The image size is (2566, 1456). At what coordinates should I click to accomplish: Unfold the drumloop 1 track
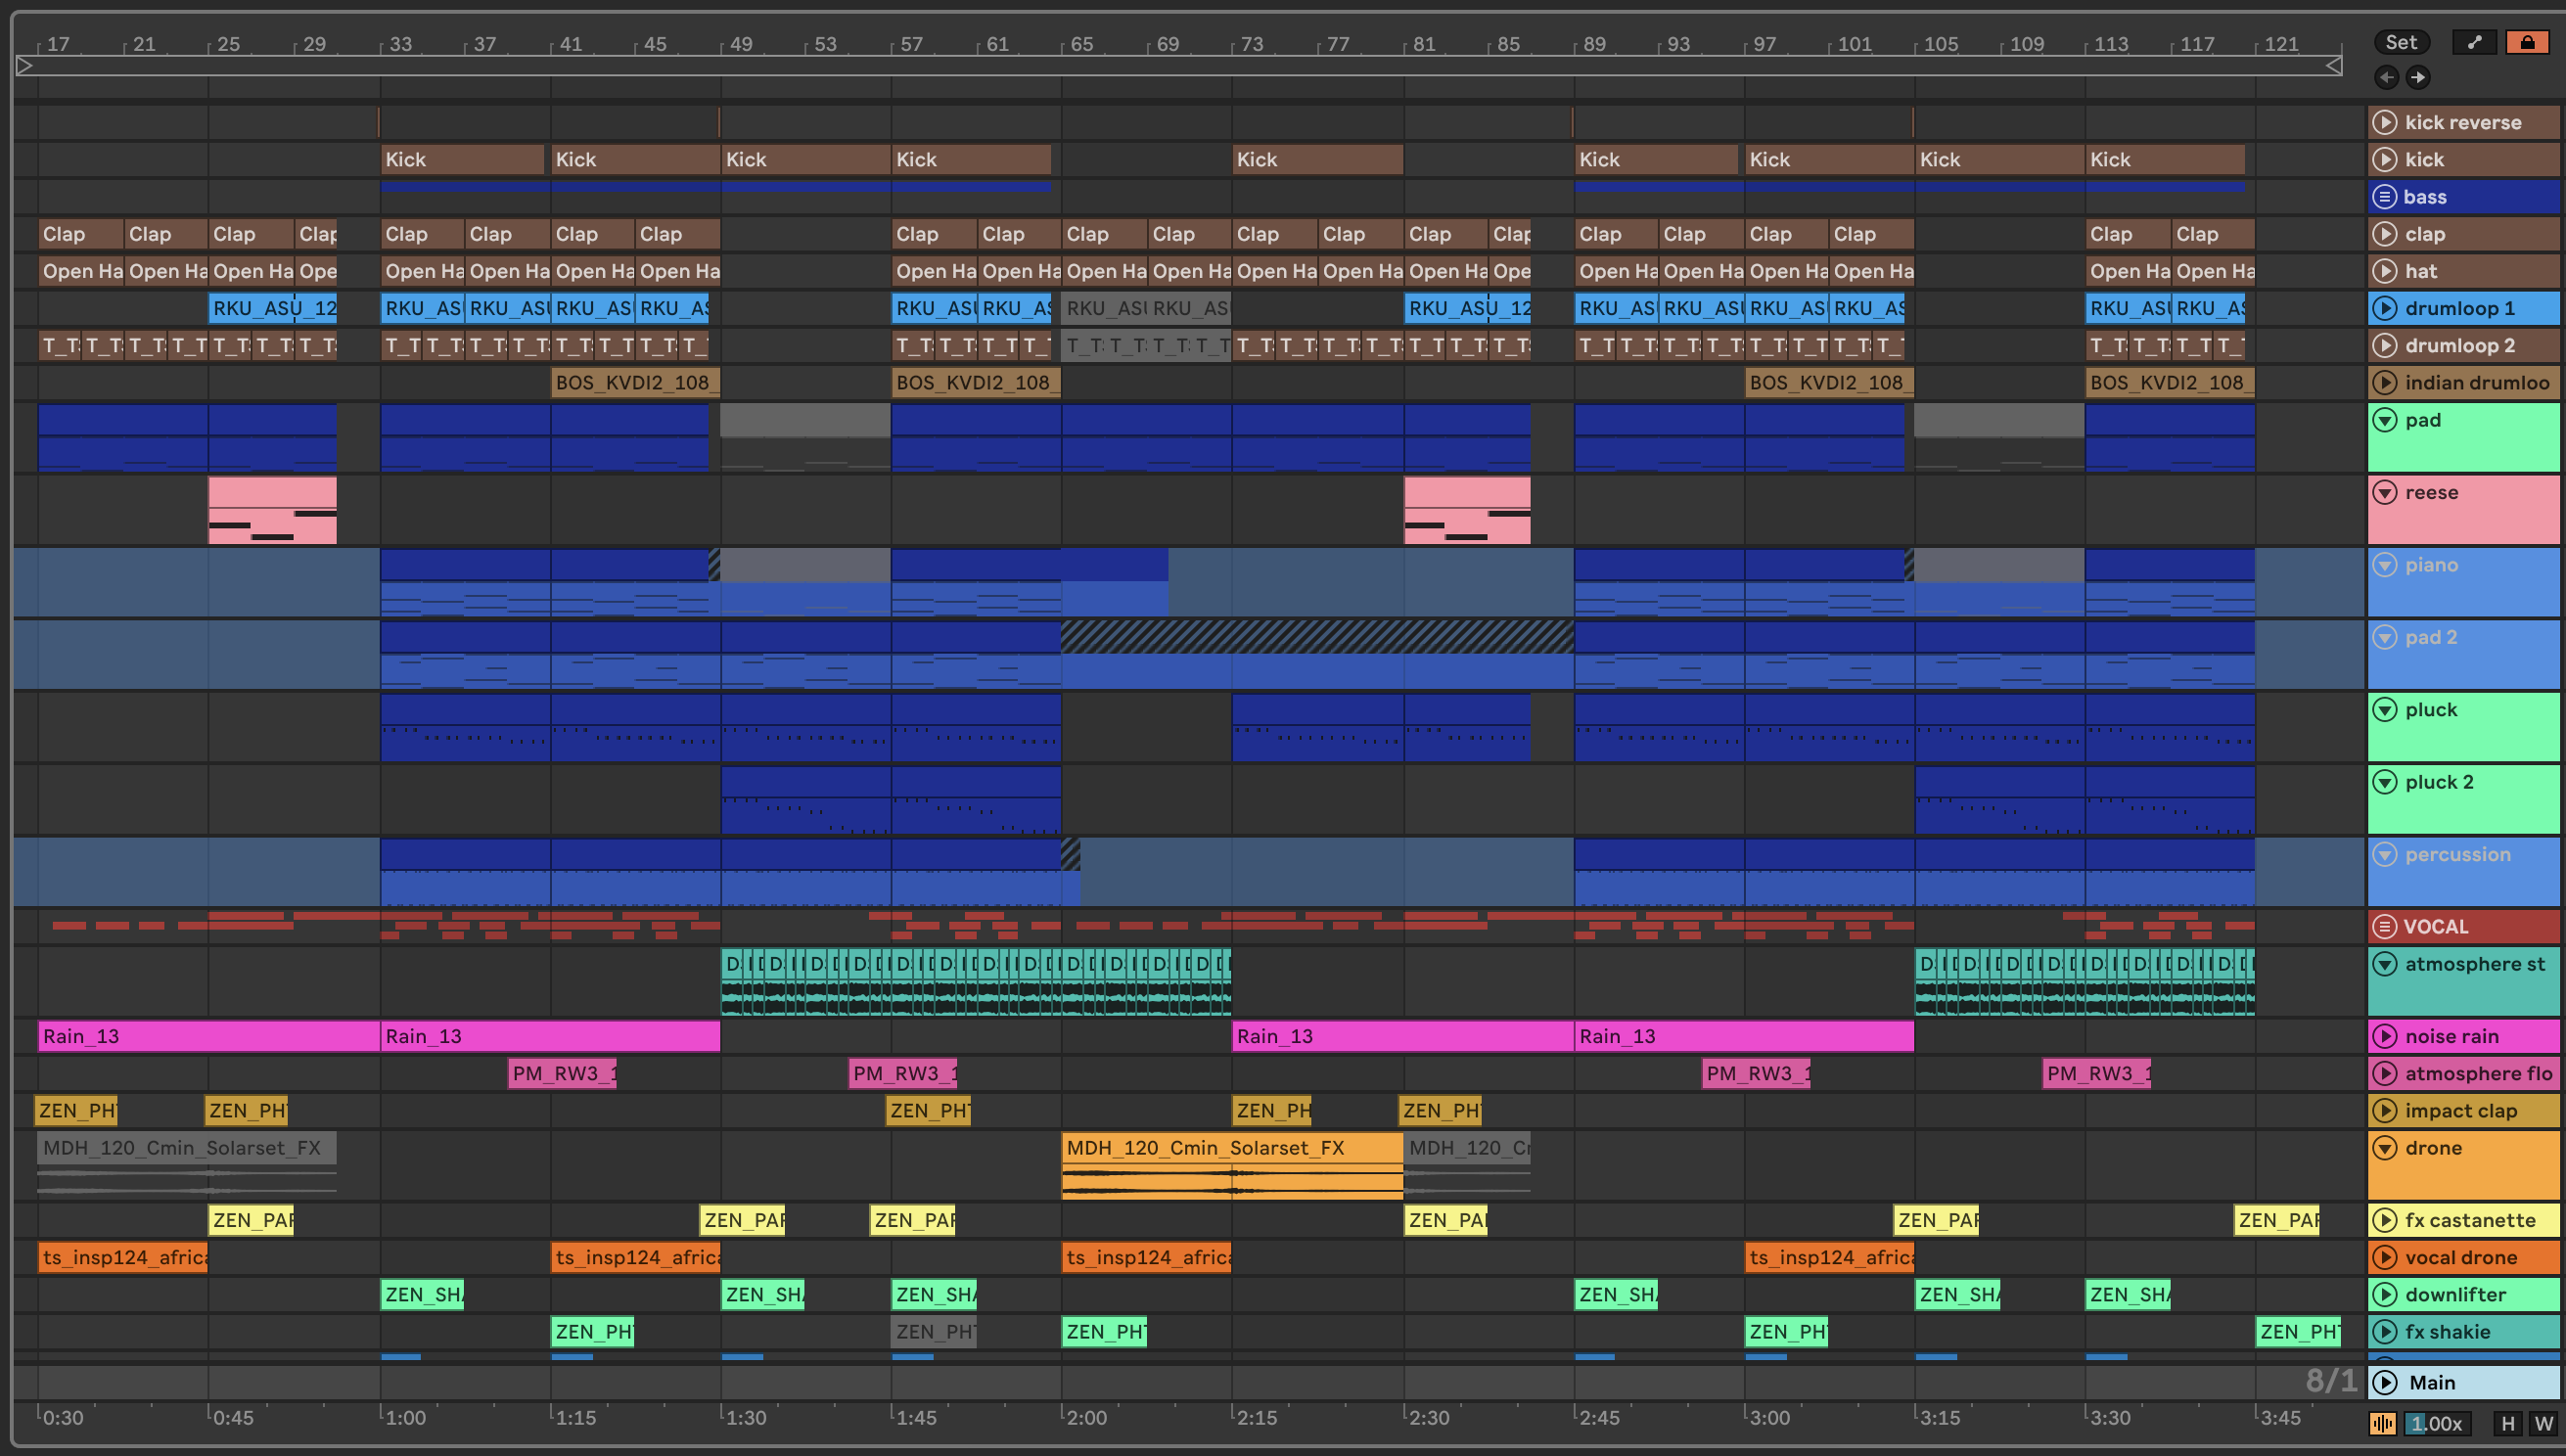tap(2385, 308)
